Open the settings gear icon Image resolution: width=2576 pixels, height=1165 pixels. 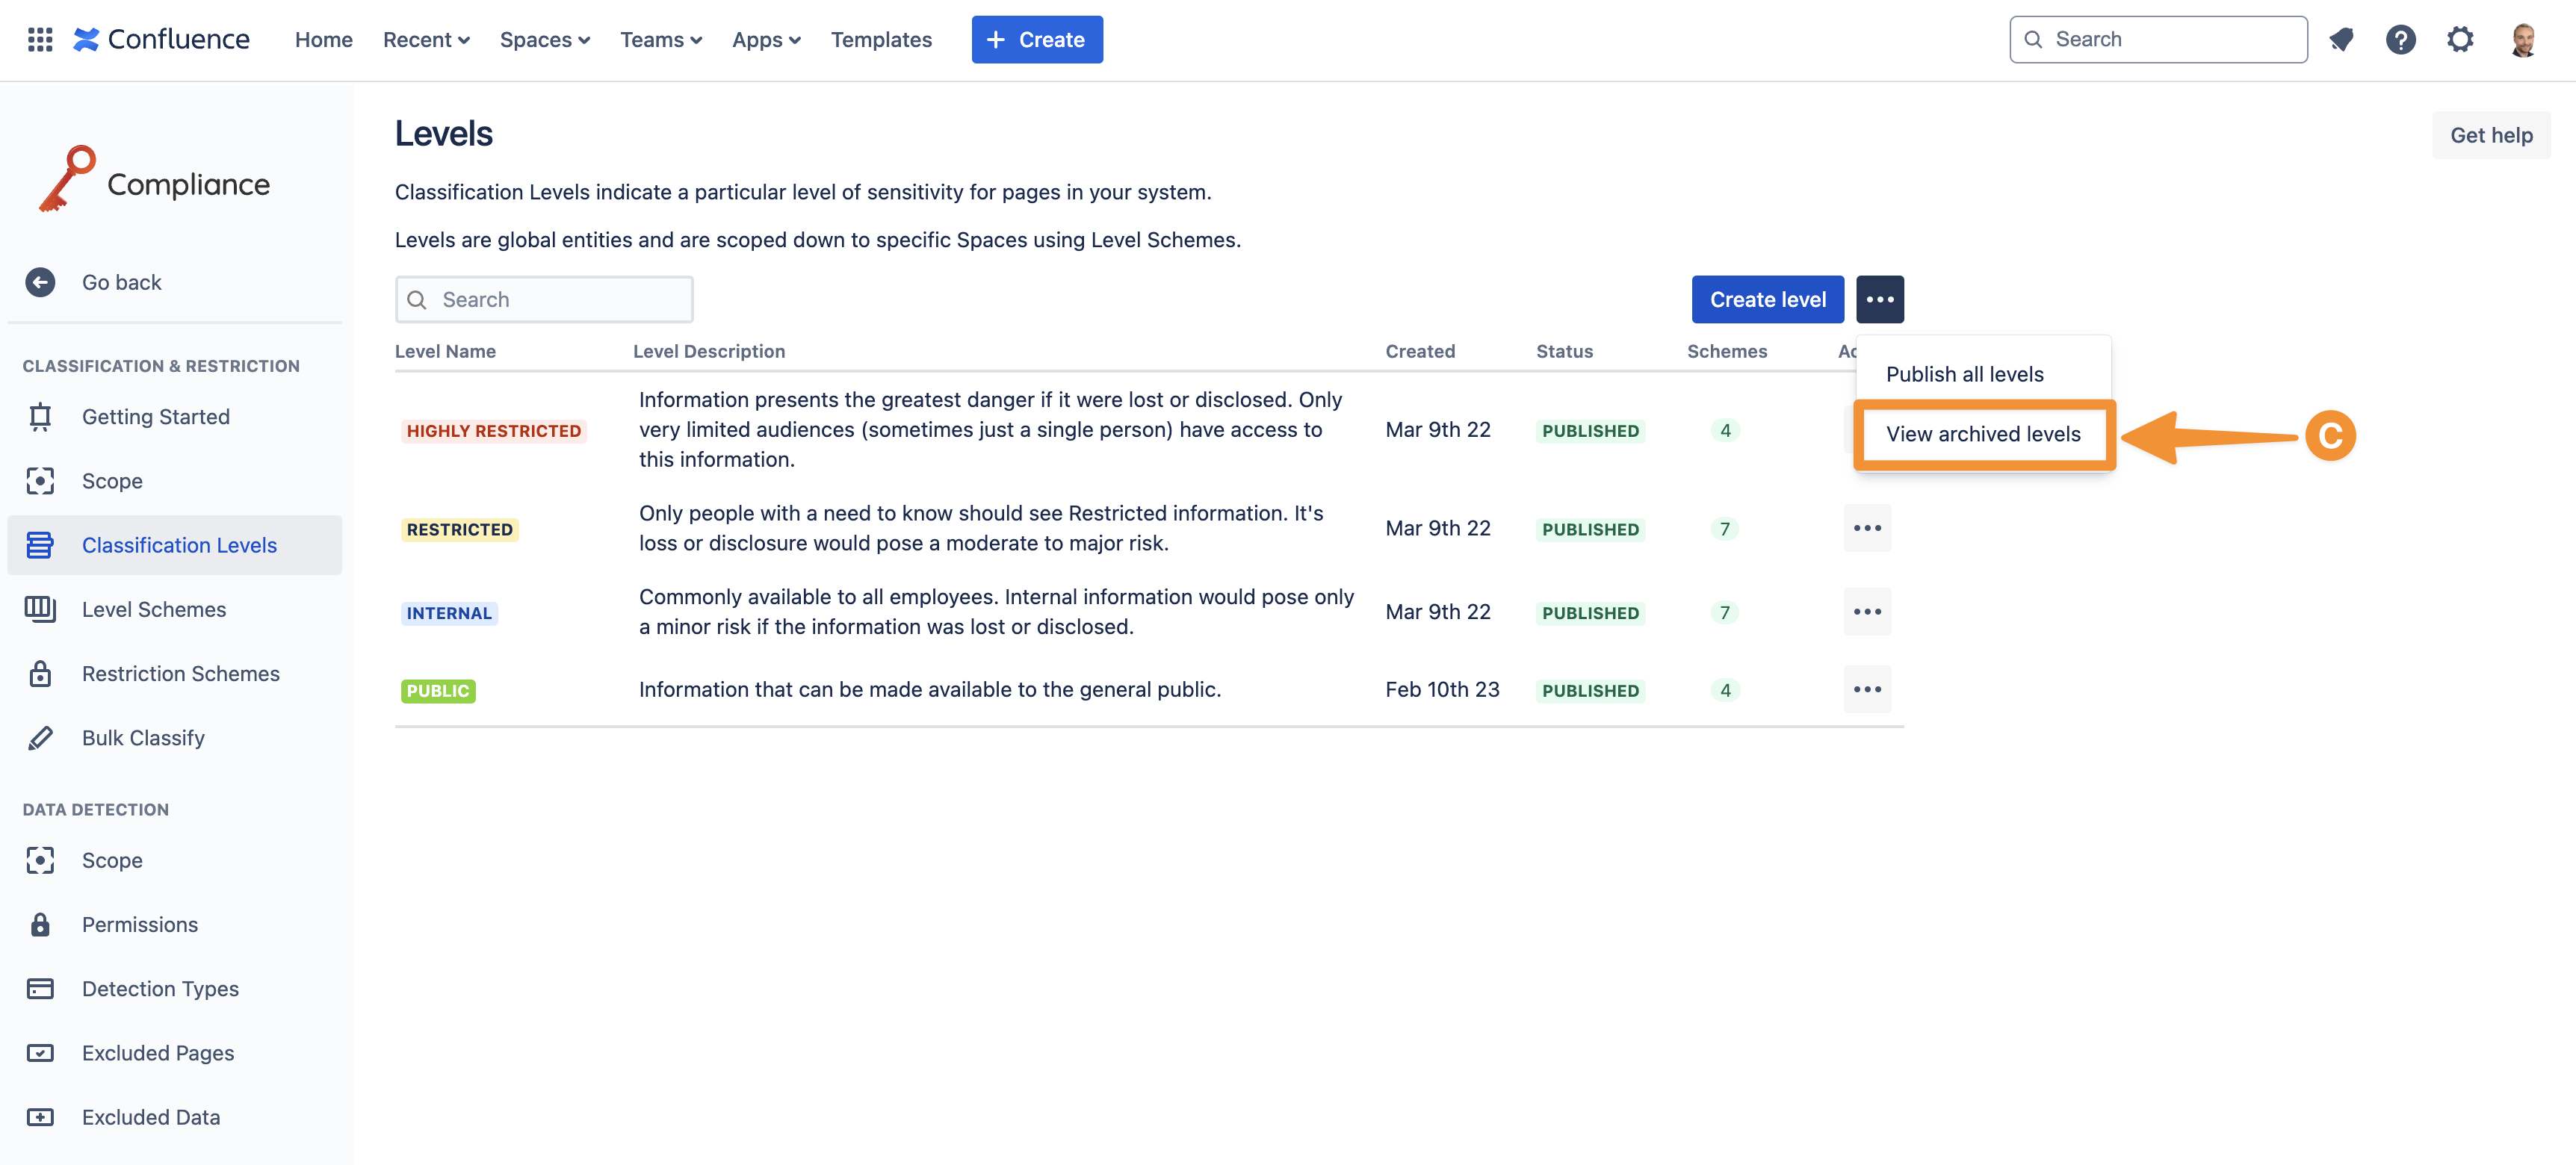coord(2460,40)
